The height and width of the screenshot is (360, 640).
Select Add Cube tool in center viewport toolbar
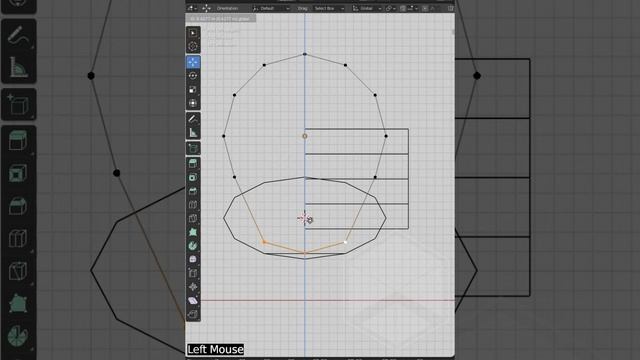(x=193, y=148)
